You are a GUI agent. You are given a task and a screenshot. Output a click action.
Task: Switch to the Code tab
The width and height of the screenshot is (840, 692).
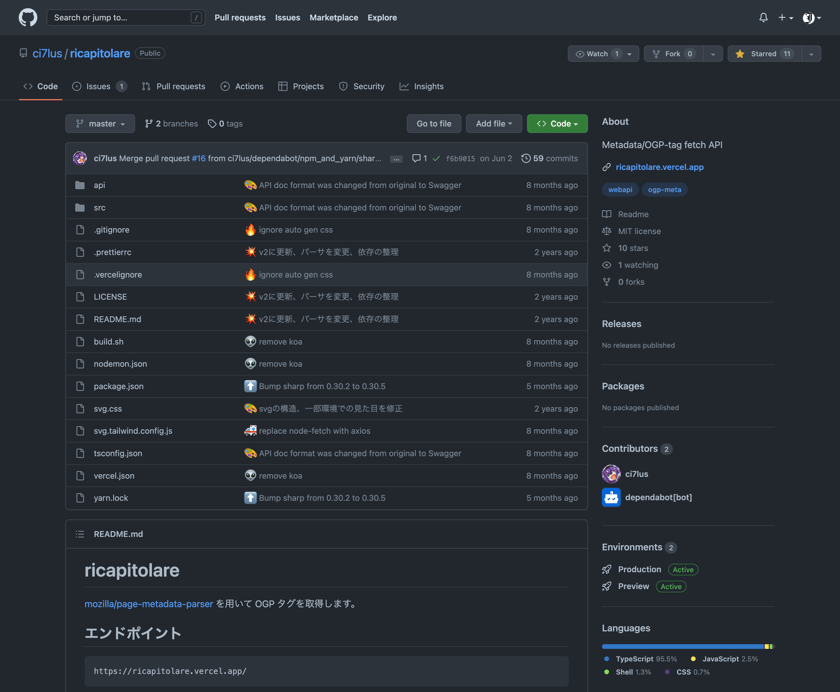pyautogui.click(x=41, y=86)
